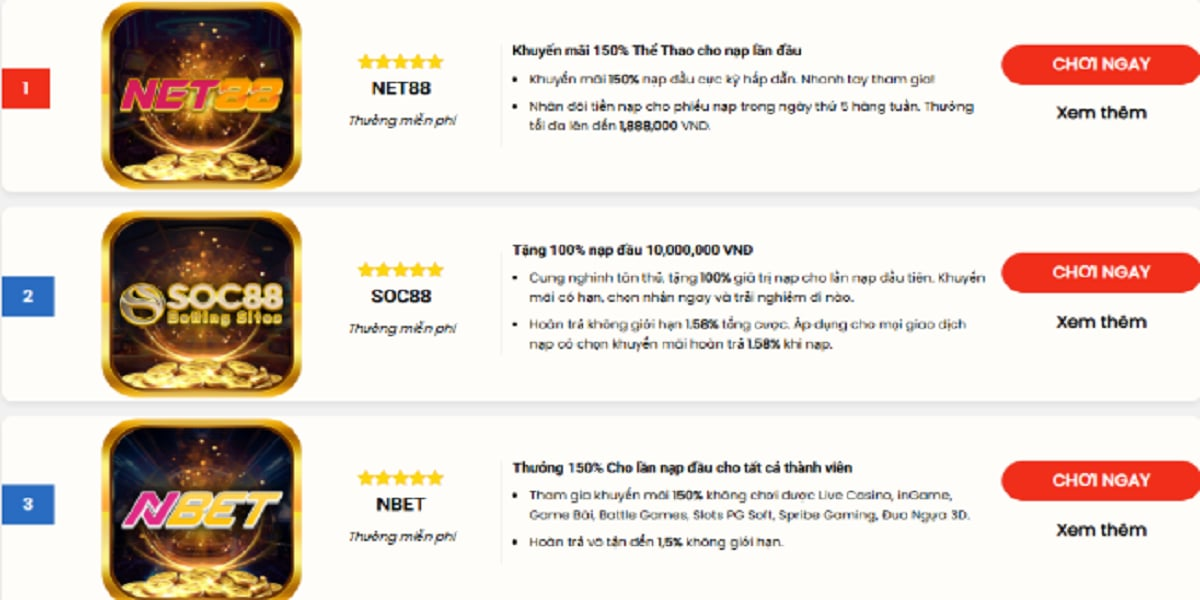Click the NET88 five-star rating
This screenshot has height=600, width=1200.
[x=400, y=62]
